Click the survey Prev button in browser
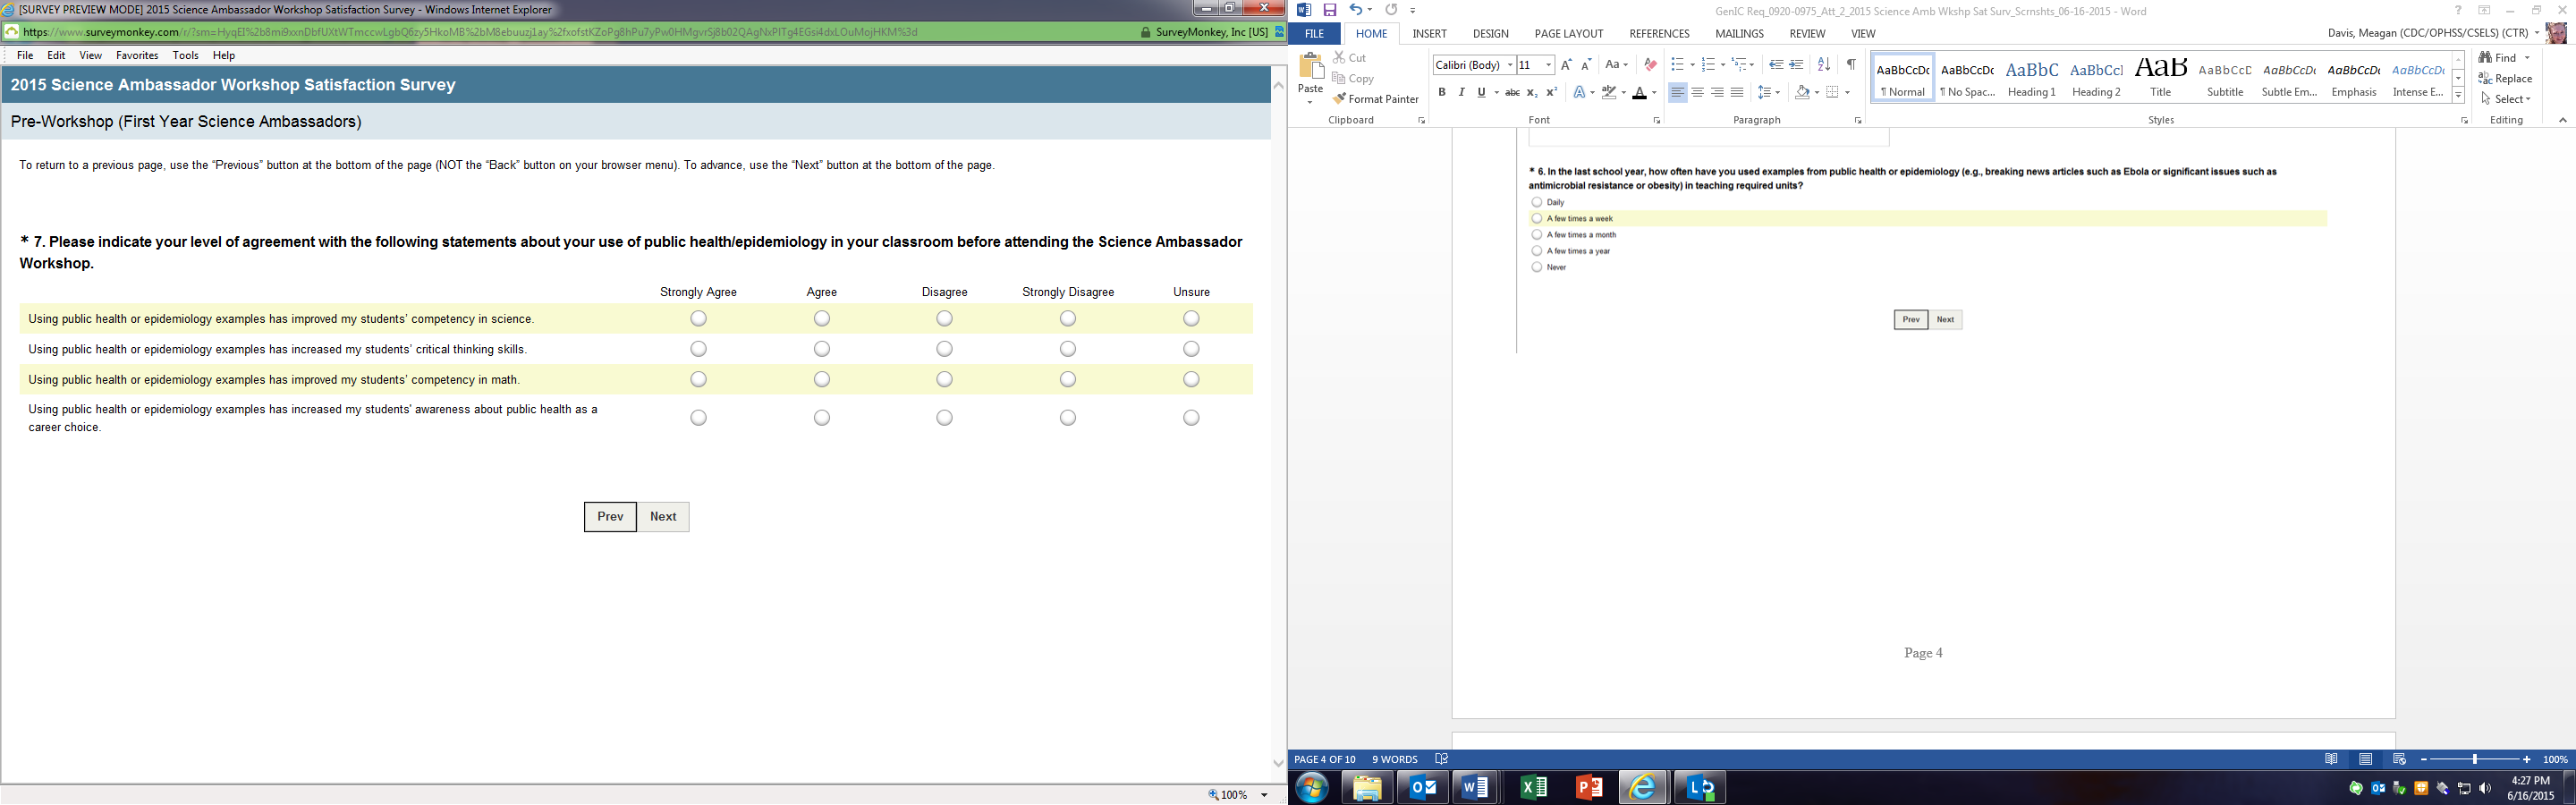2576x805 pixels. click(610, 517)
